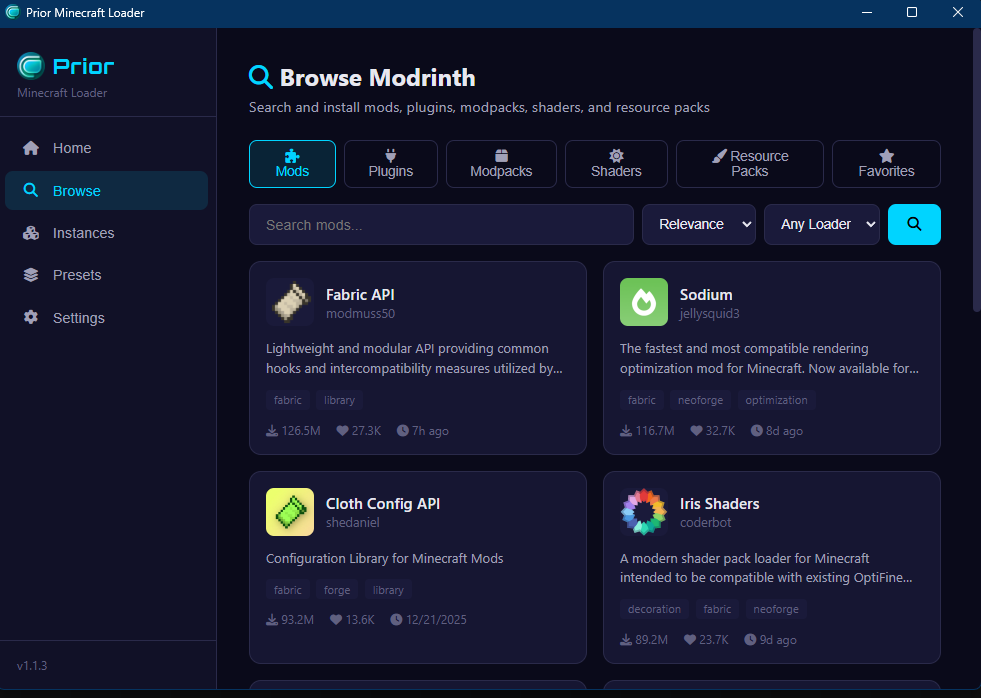Click the Cloth Config API icon
This screenshot has width=981, height=698.
pos(289,511)
